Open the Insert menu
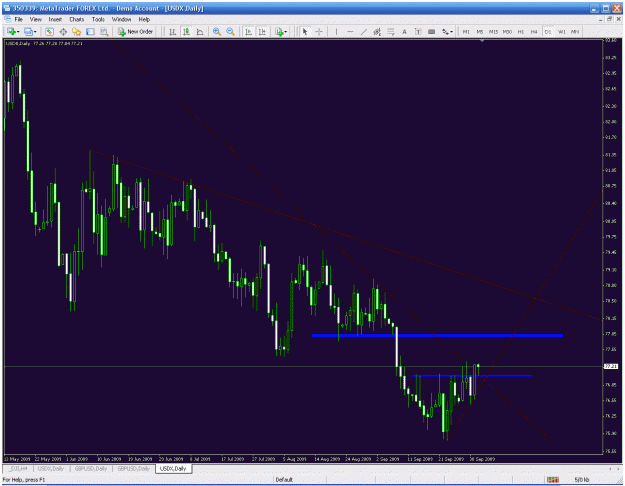Screen dimensions: 625x486 click(x=55, y=19)
